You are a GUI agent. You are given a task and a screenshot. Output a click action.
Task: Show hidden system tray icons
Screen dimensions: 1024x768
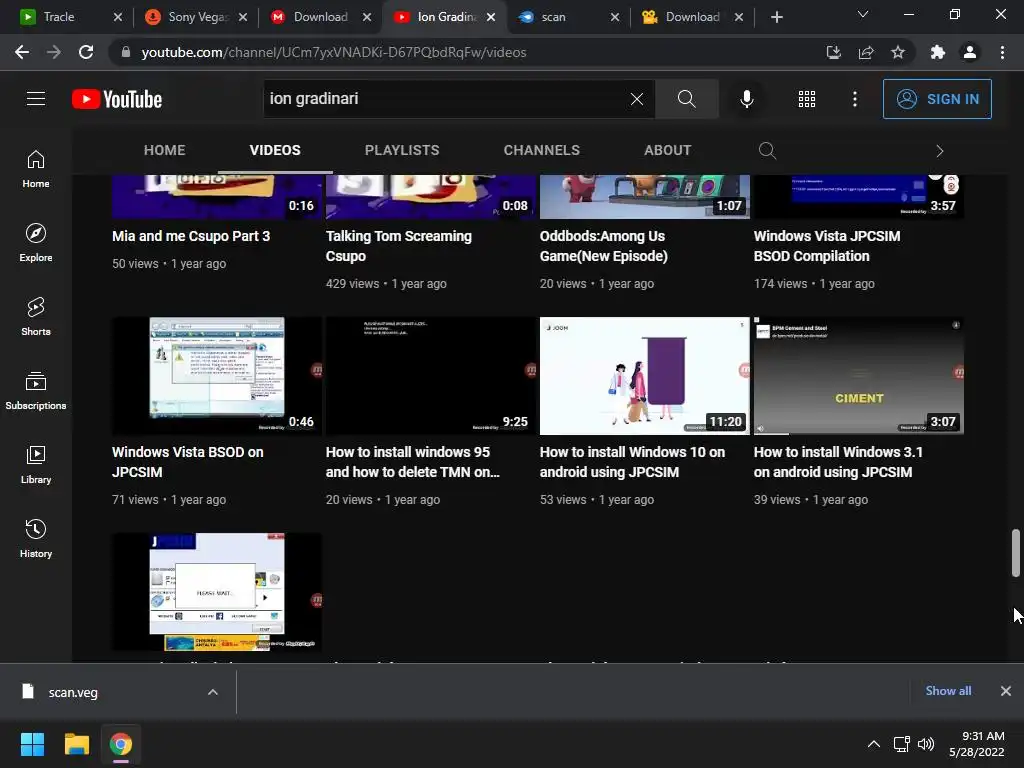pyautogui.click(x=874, y=744)
